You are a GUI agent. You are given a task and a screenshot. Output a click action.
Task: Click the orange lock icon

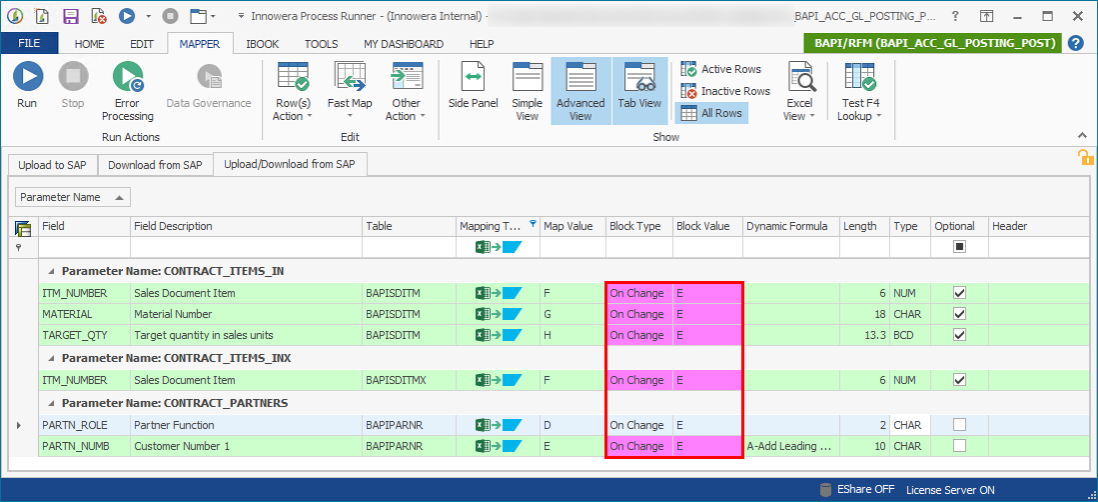click(x=1084, y=157)
